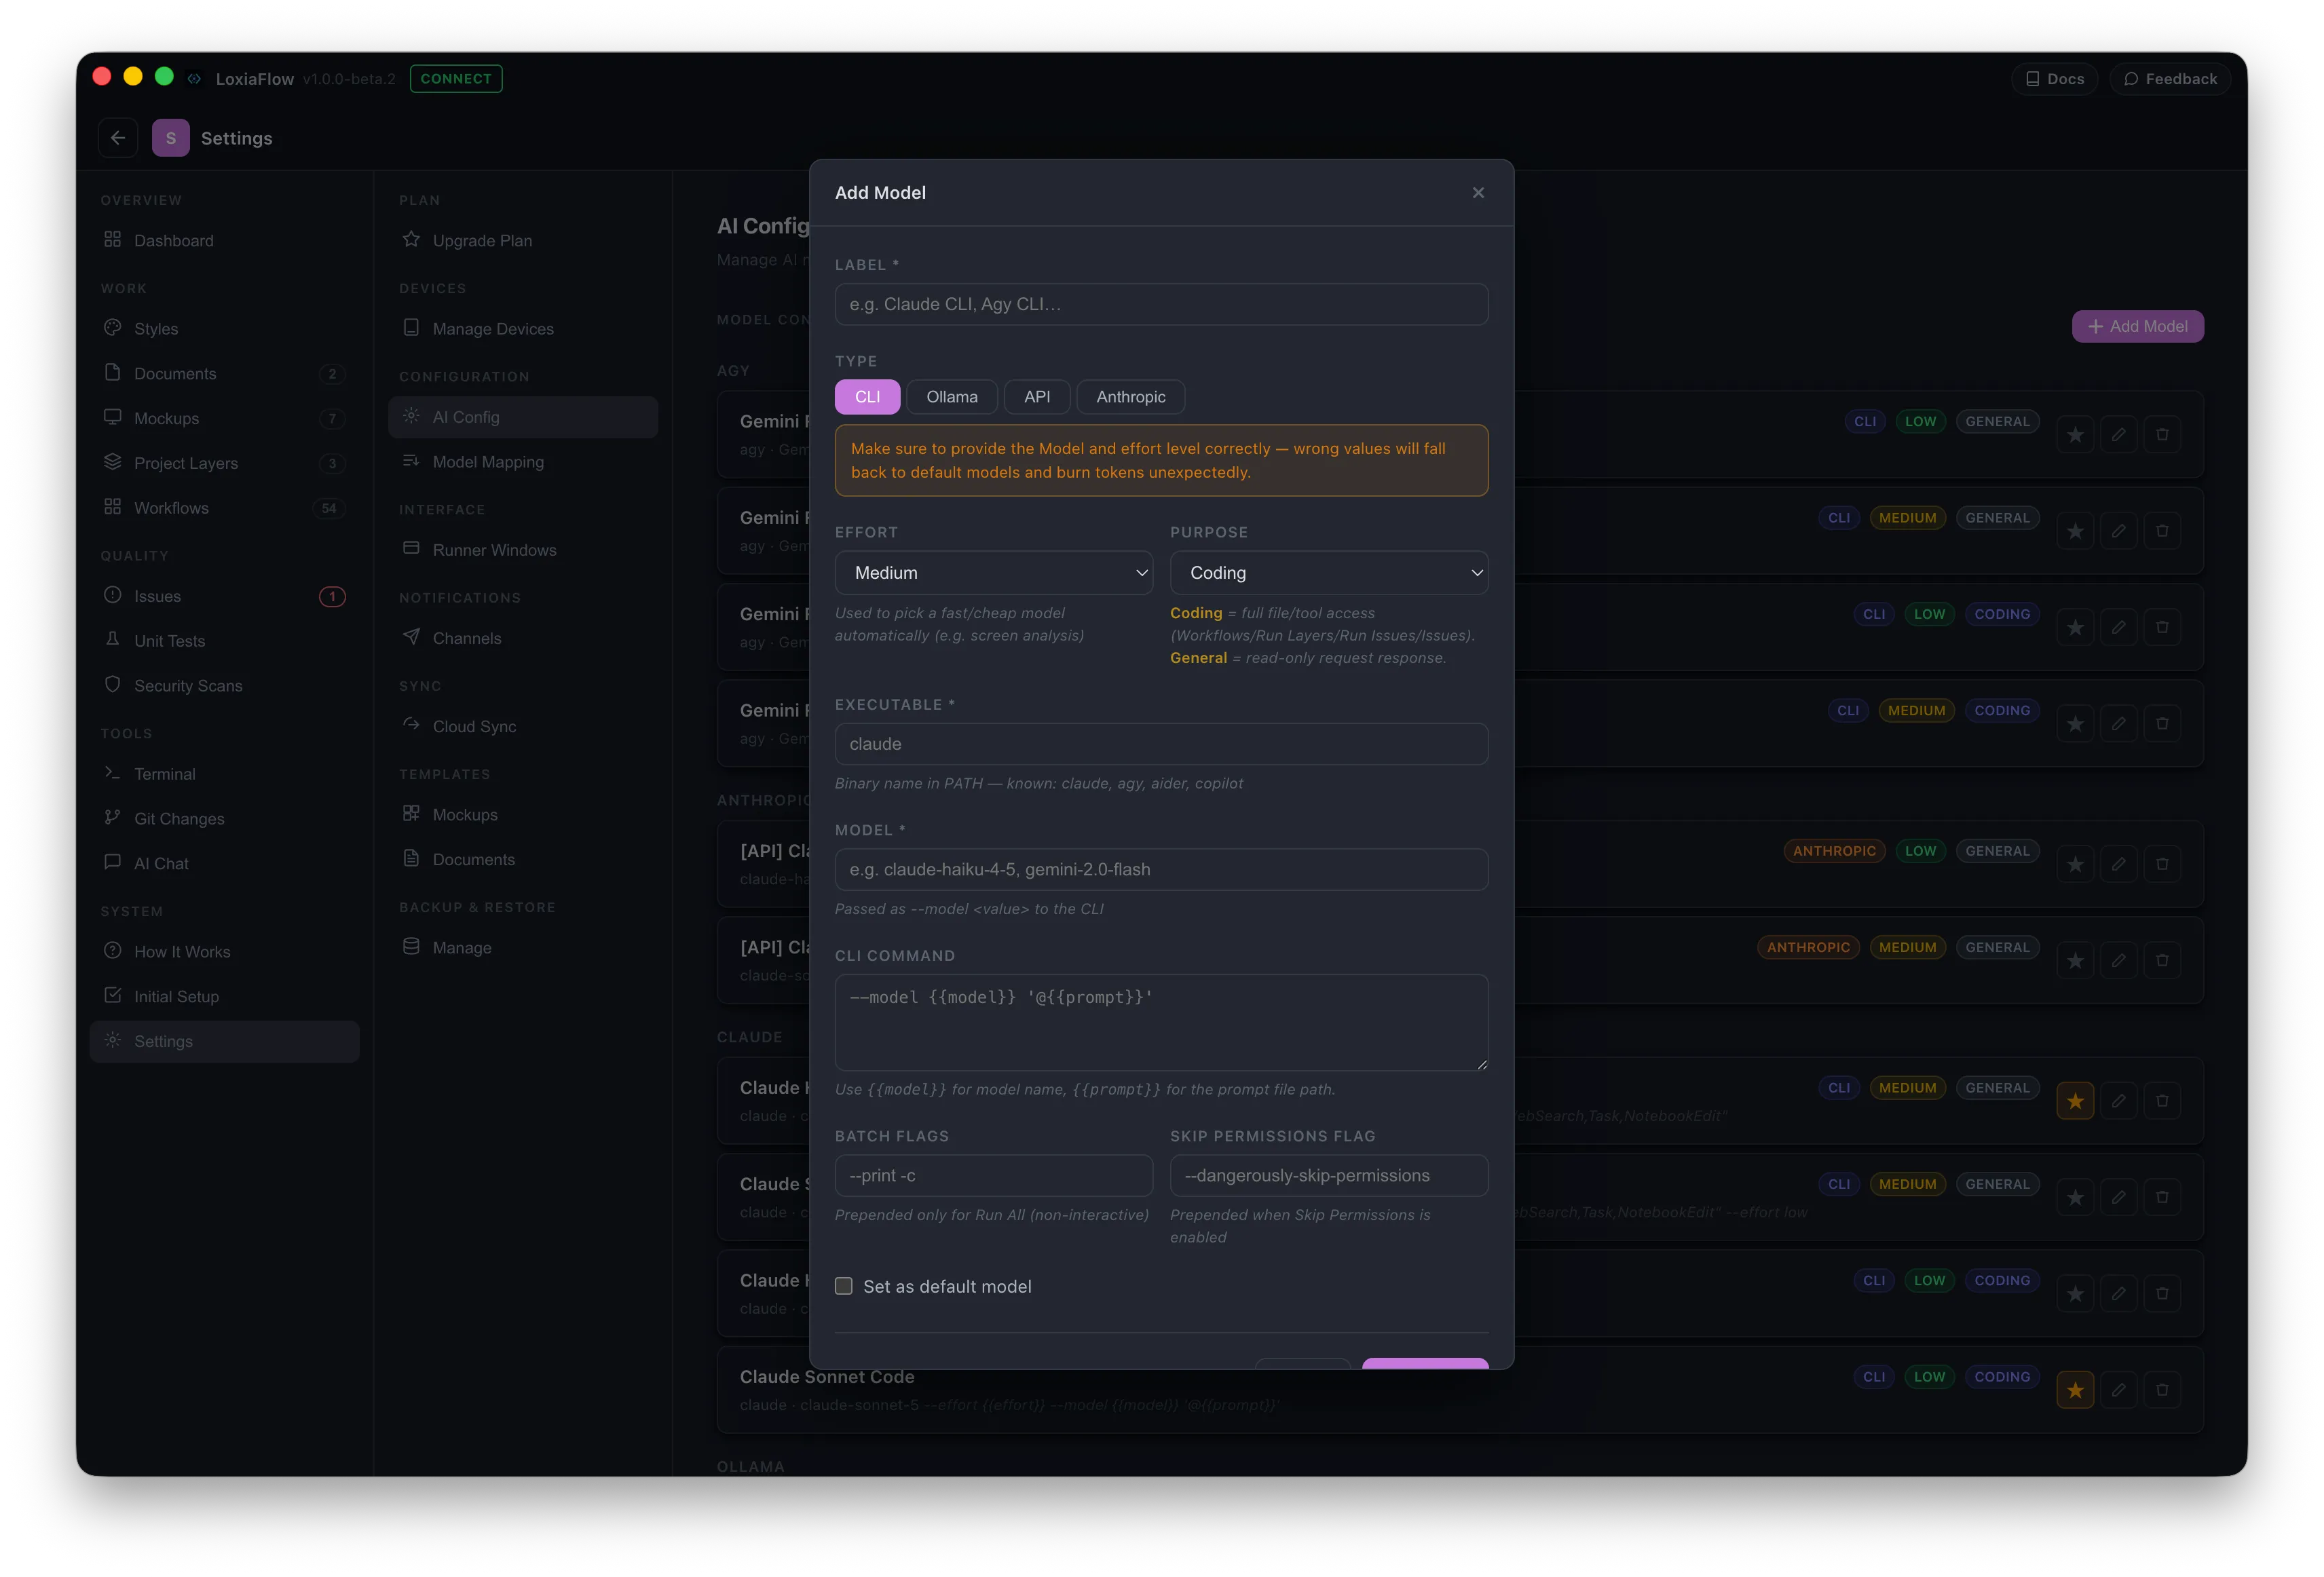Open the Effort dropdown set to Medium
The height and width of the screenshot is (1577, 2324).
click(993, 573)
